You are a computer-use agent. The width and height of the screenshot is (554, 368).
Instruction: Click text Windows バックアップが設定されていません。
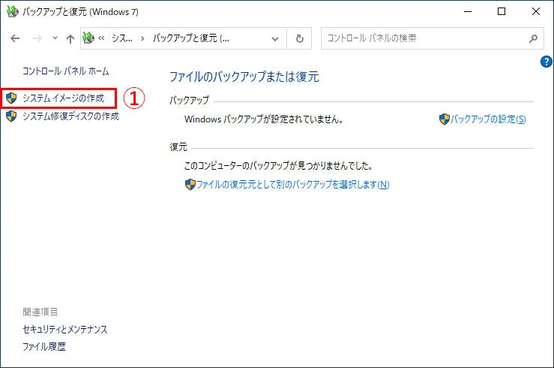(264, 119)
